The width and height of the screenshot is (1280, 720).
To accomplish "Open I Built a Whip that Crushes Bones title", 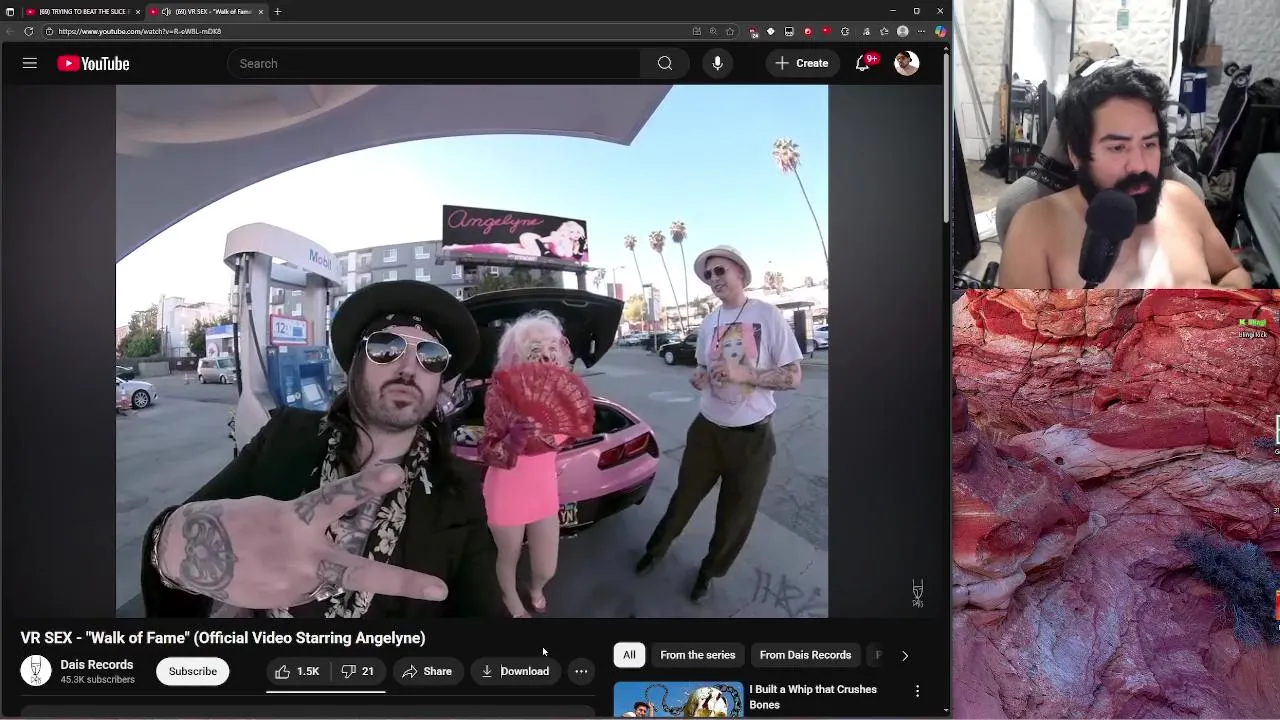I will click(813, 697).
